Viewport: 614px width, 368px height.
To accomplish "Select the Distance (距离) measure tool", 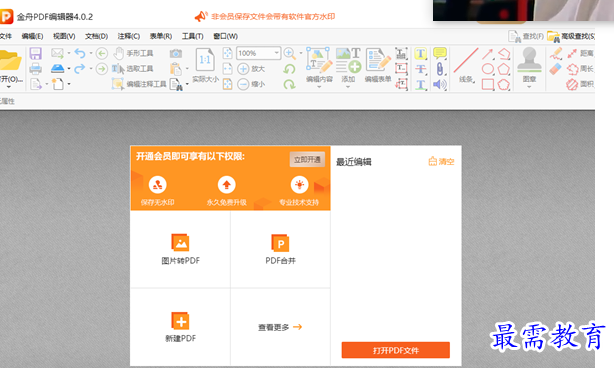I will click(580, 53).
